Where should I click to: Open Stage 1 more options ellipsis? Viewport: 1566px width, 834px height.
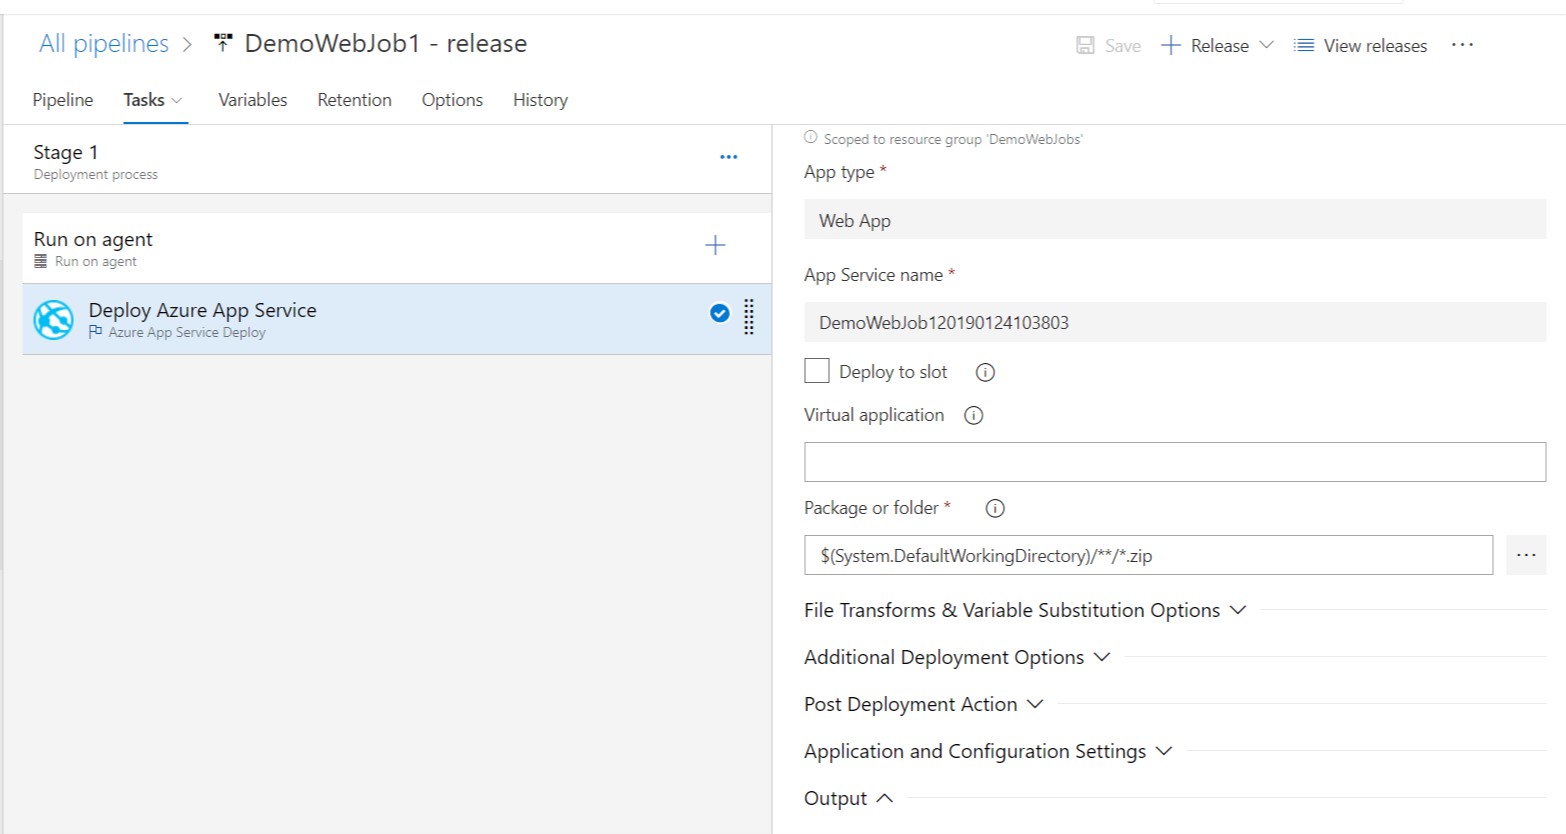pos(729,157)
